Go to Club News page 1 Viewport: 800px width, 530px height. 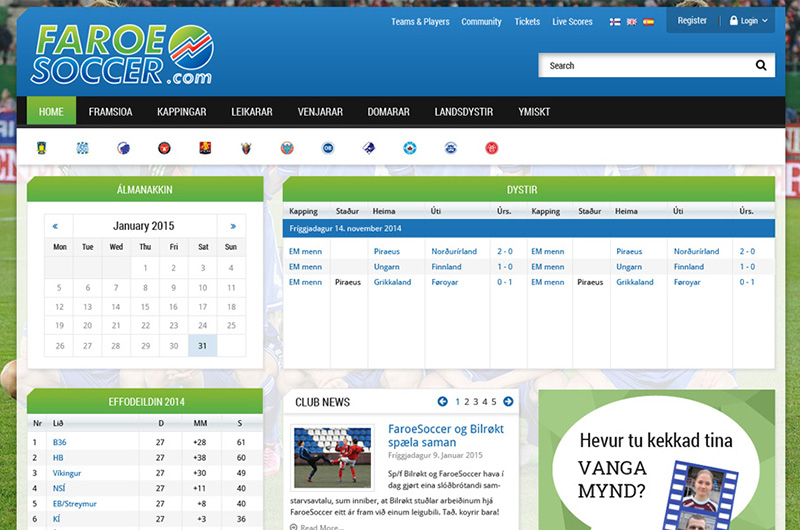[458, 402]
